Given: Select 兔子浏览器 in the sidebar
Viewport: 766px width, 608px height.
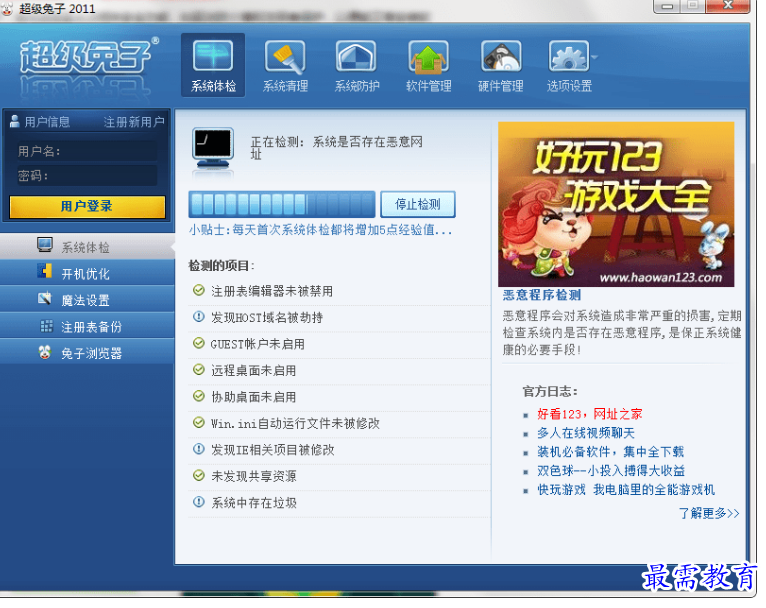Looking at the screenshot, I should pos(87,352).
